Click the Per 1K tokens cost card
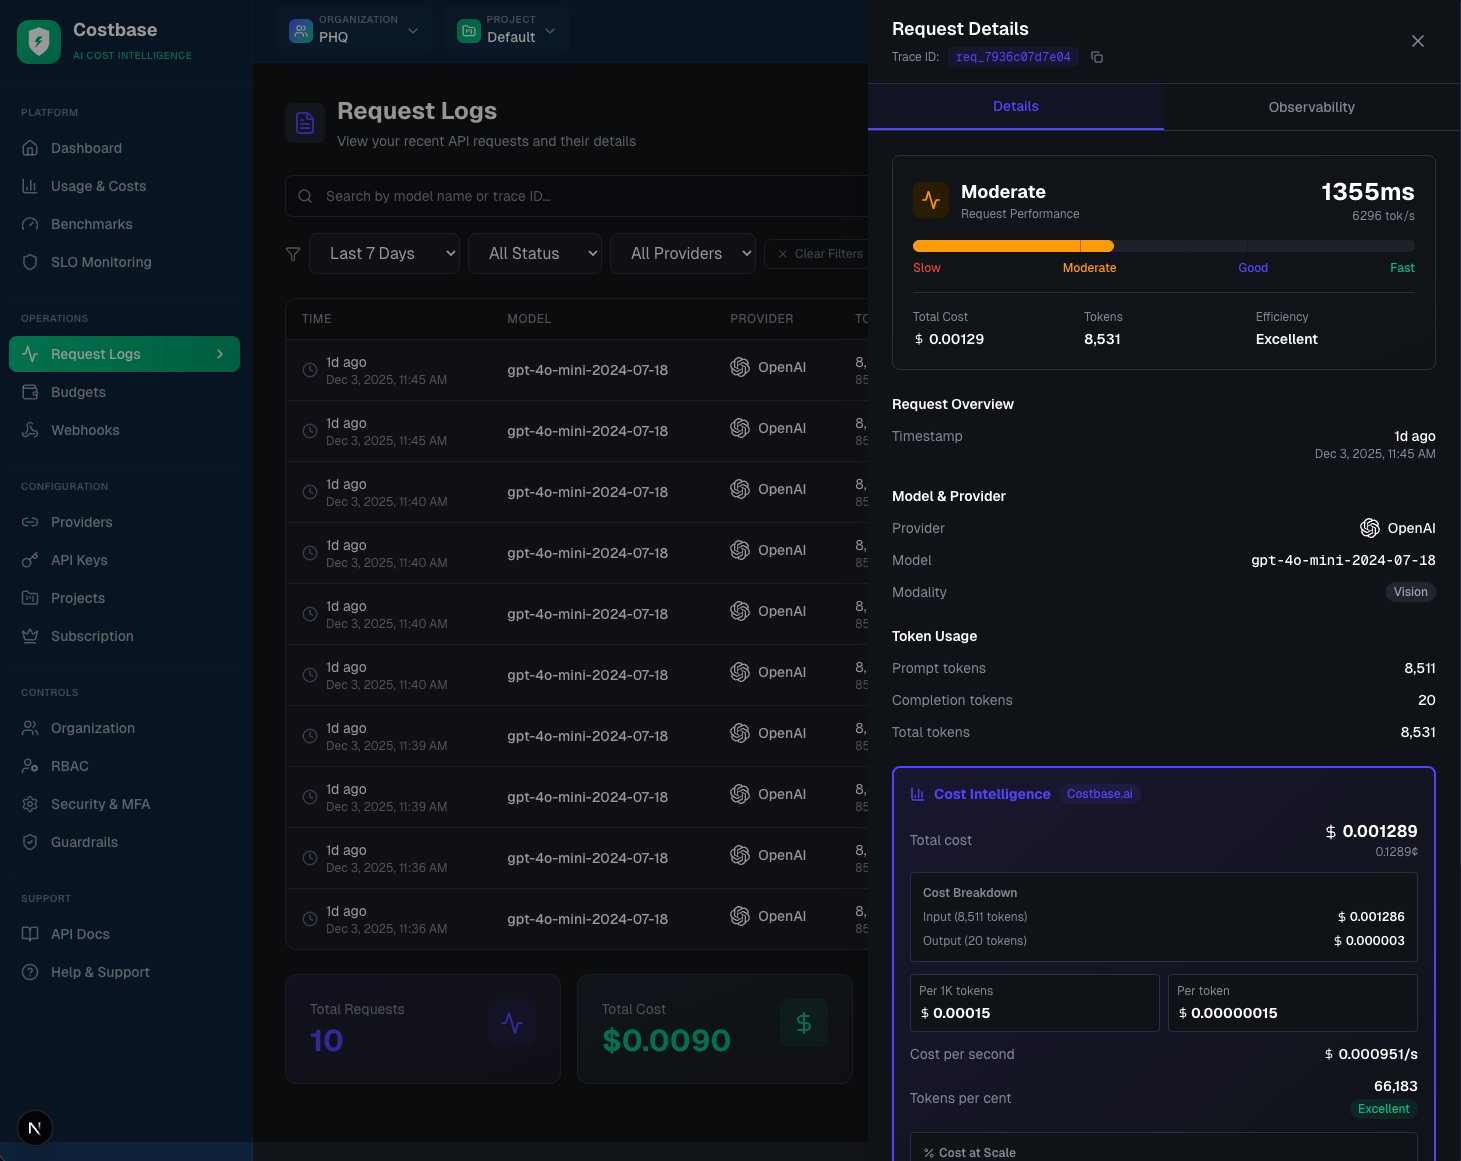This screenshot has height=1161, width=1461. pos(1035,1003)
